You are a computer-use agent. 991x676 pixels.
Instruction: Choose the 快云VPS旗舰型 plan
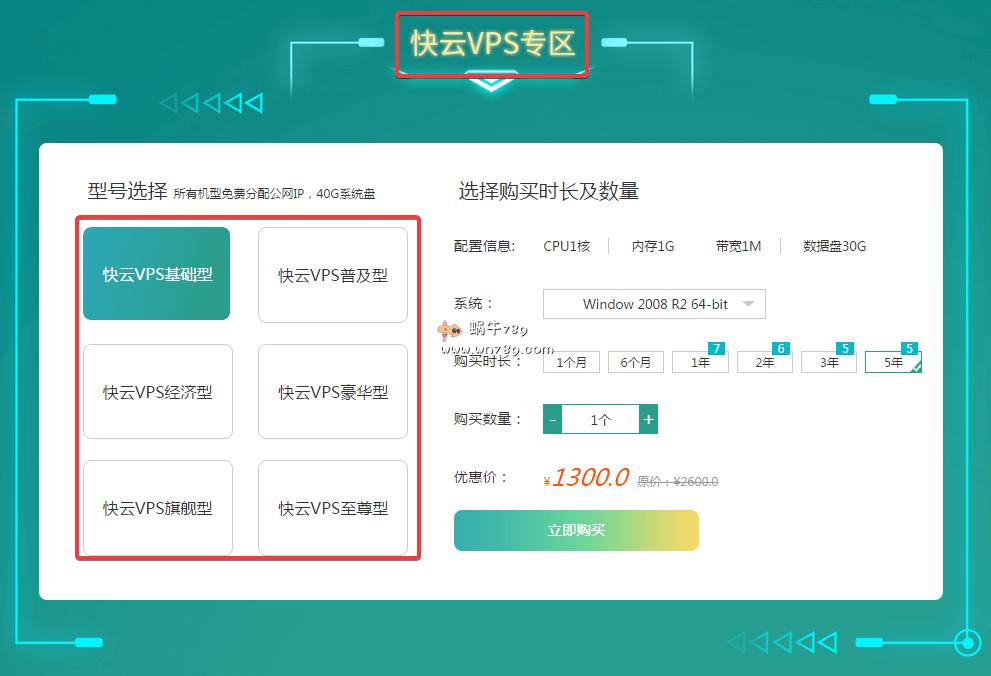click(x=157, y=507)
